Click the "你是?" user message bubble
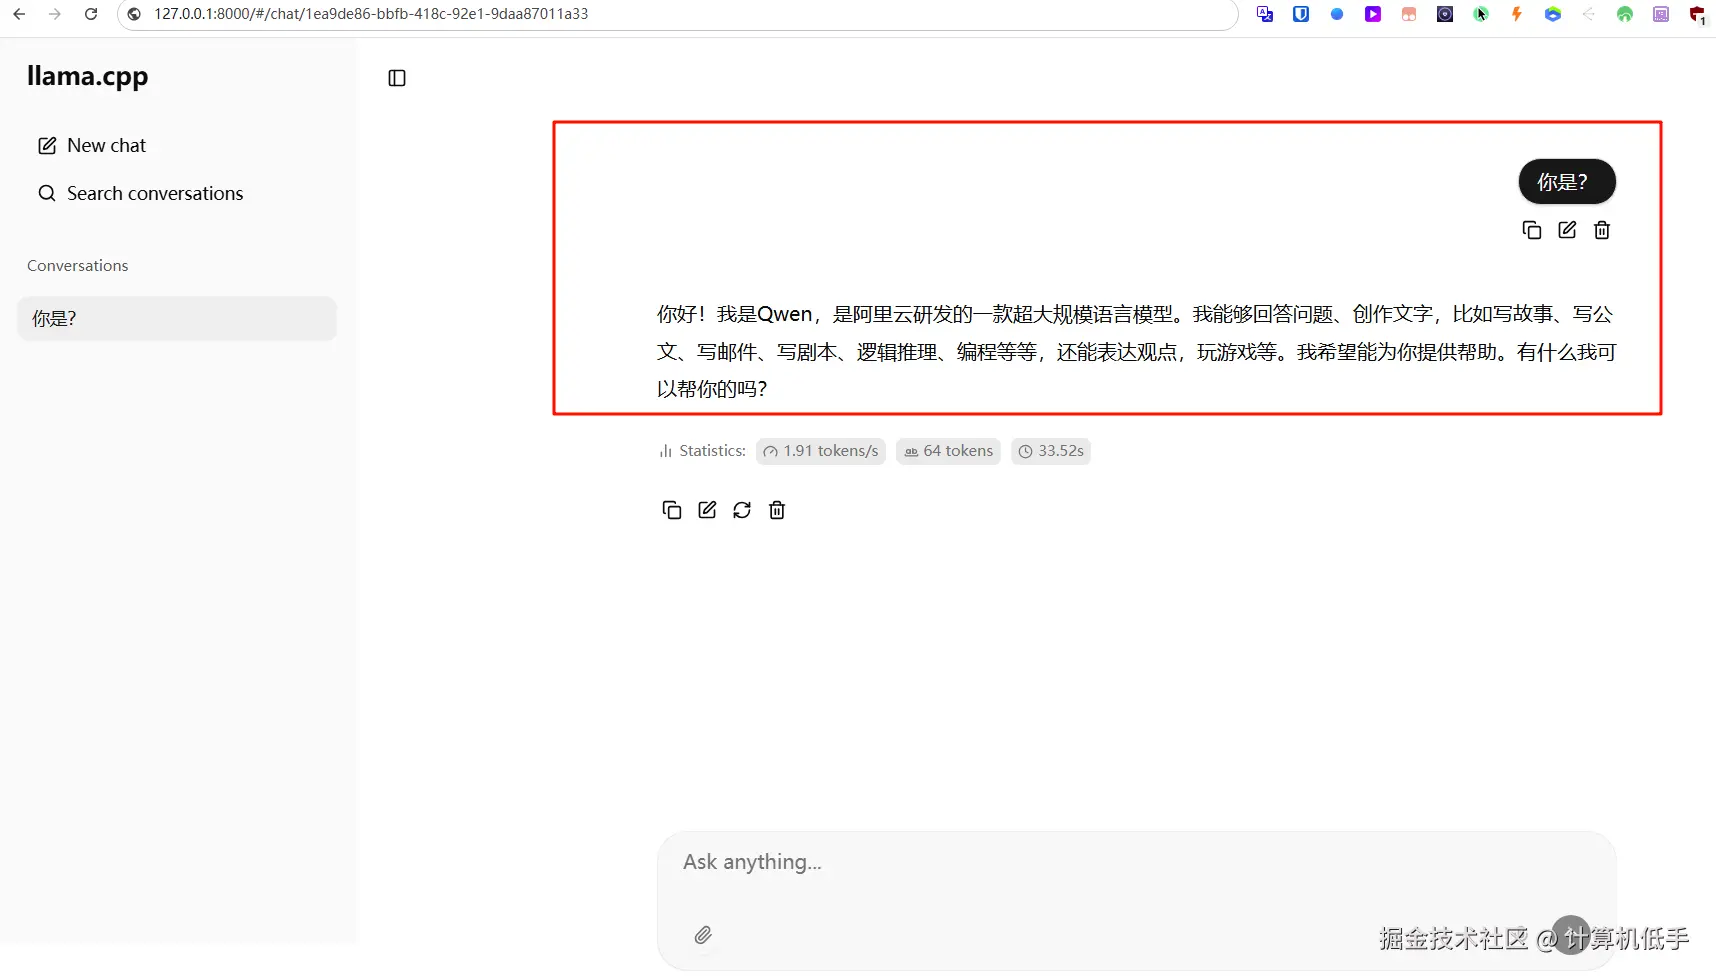This screenshot has height=979, width=1716. point(1567,182)
